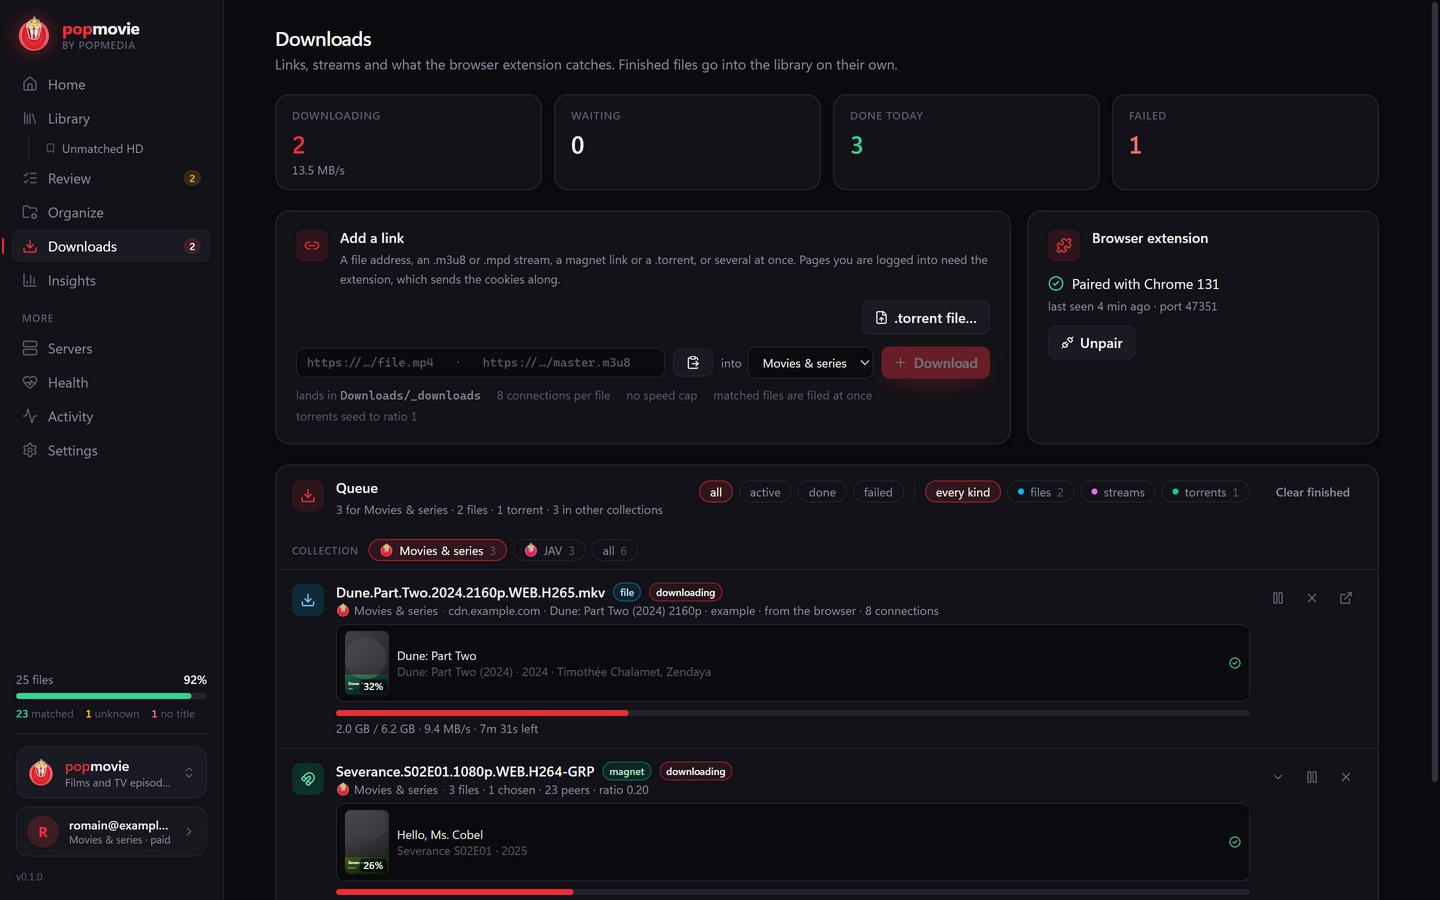Click the Dune Part Two poster thumbnail
This screenshot has height=900, width=1440.
coord(367,663)
